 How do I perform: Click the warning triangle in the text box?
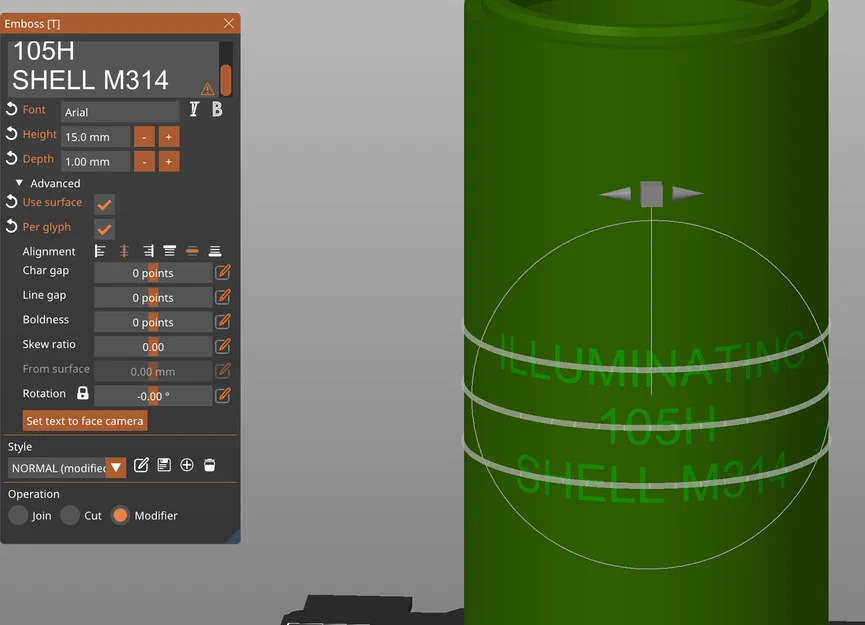[207, 88]
